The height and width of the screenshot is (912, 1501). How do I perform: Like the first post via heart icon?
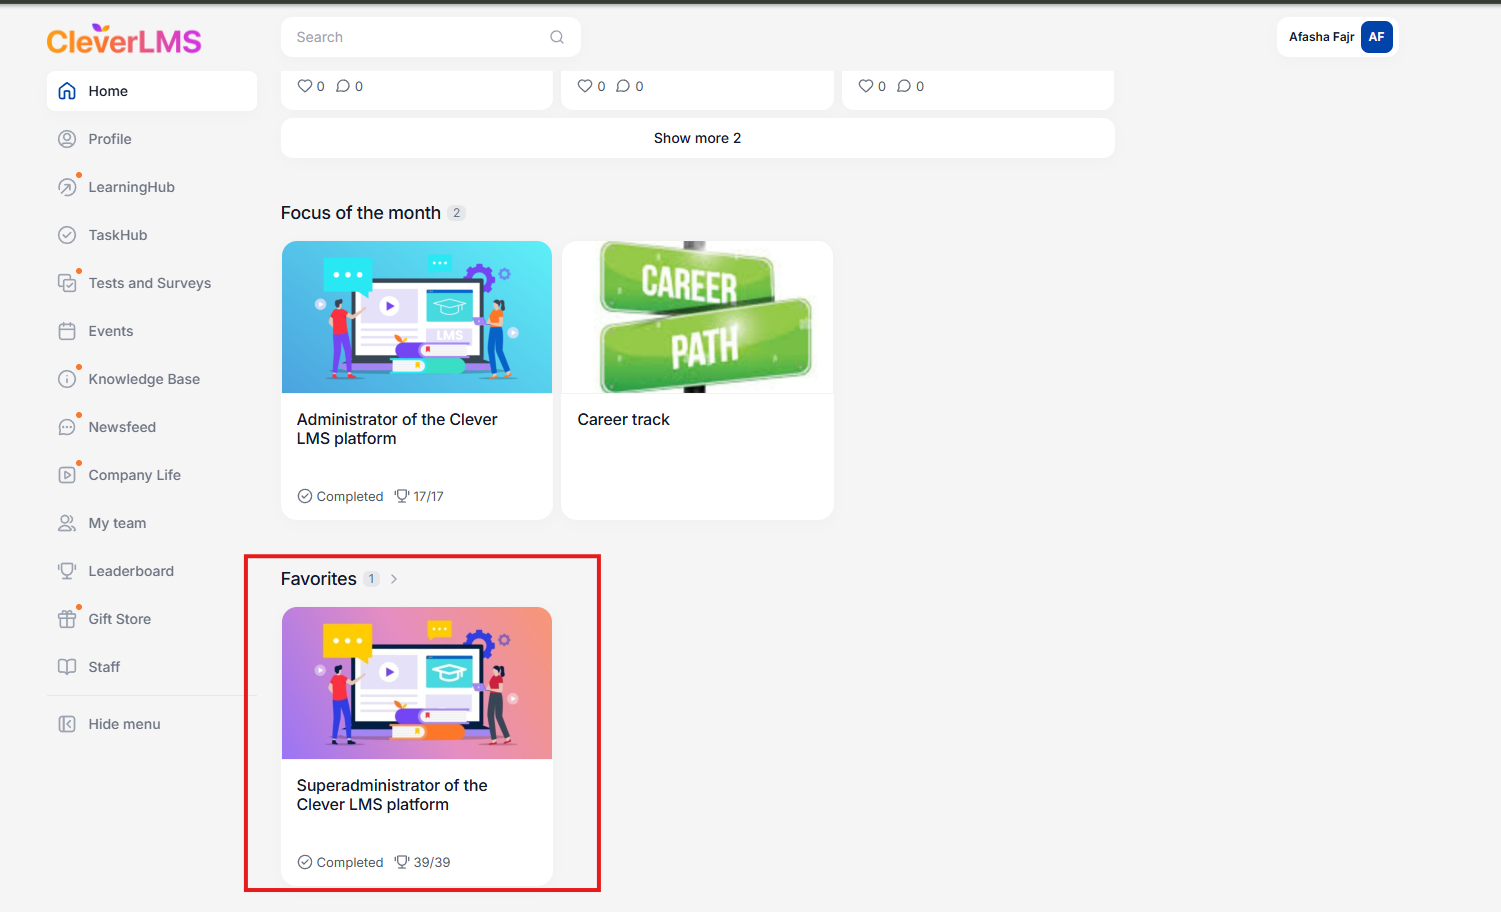click(305, 86)
